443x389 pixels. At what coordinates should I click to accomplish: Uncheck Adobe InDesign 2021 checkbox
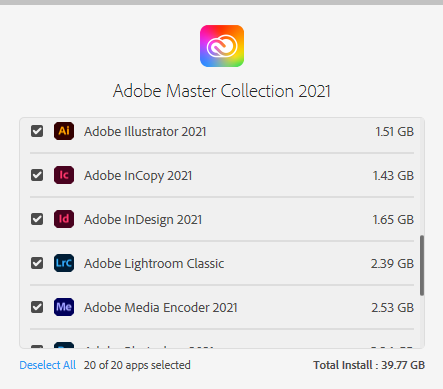[37, 219]
